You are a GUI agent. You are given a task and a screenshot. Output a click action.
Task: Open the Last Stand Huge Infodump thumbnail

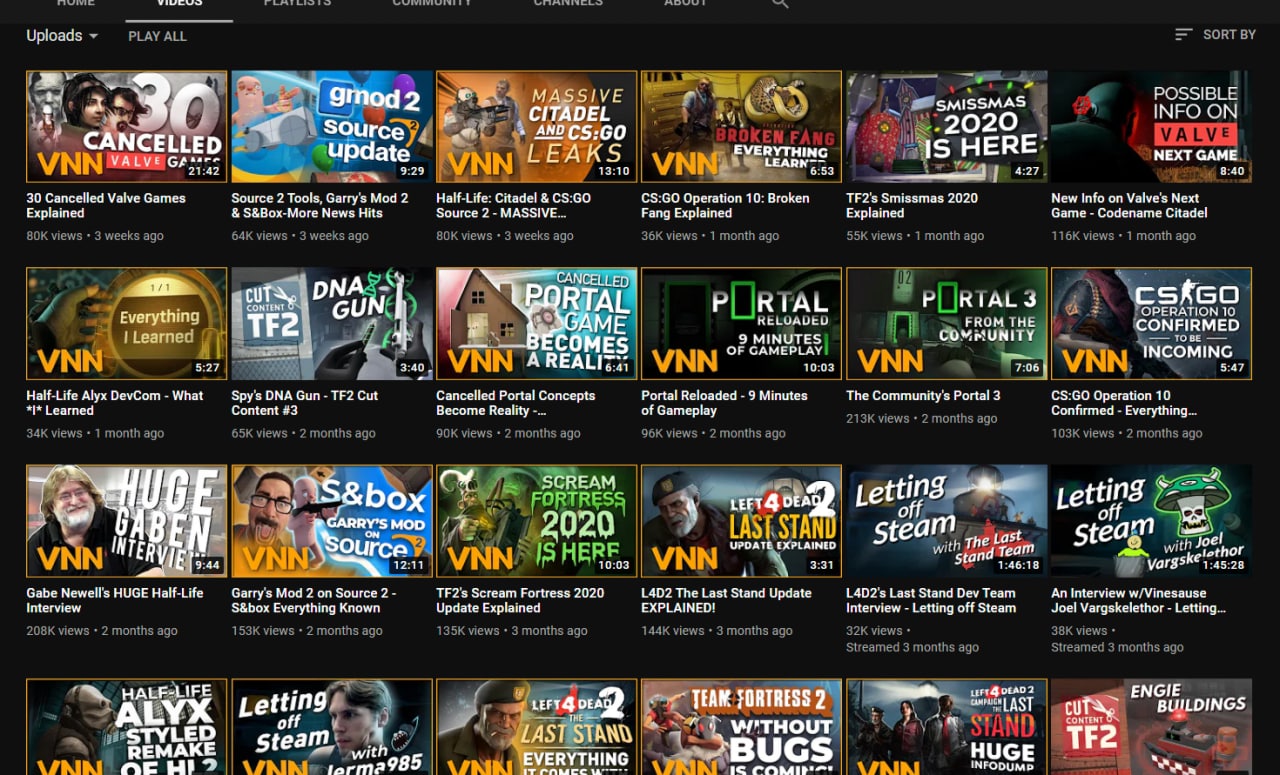pos(947,727)
